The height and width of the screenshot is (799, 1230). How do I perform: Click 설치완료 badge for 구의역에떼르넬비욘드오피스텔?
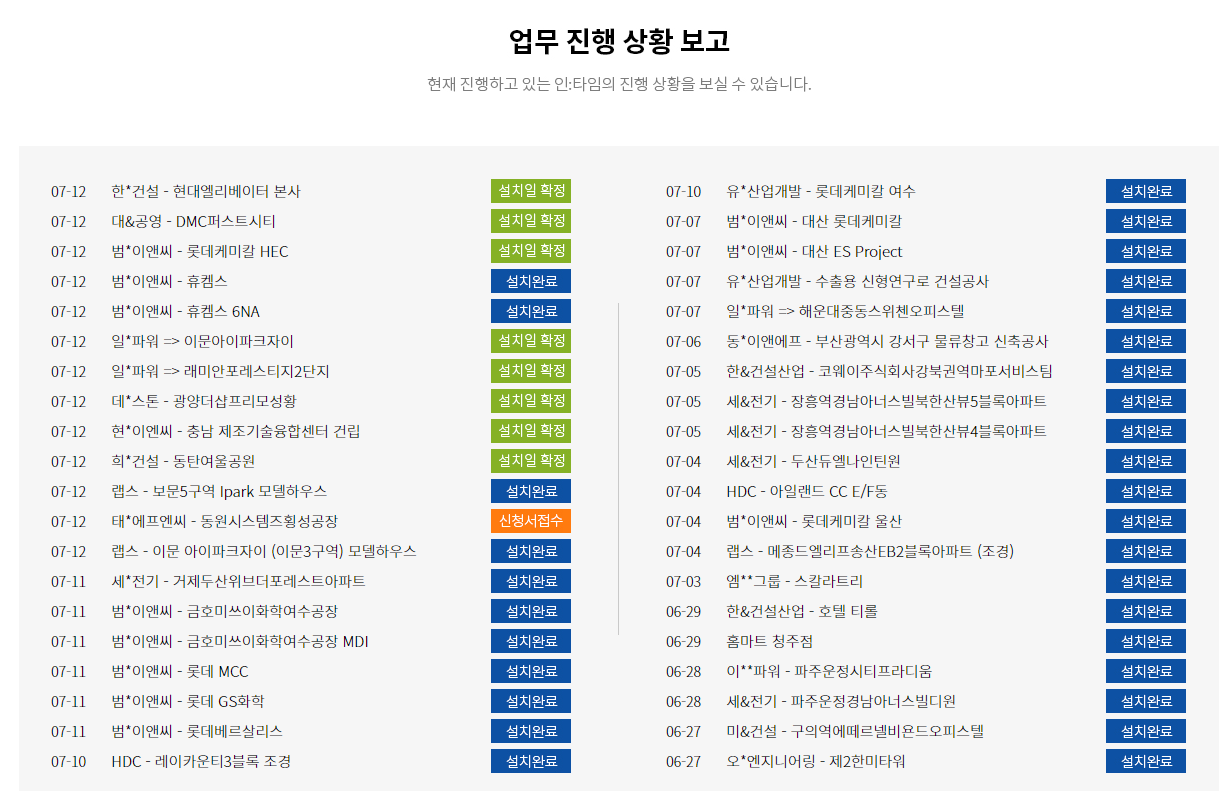(1146, 731)
